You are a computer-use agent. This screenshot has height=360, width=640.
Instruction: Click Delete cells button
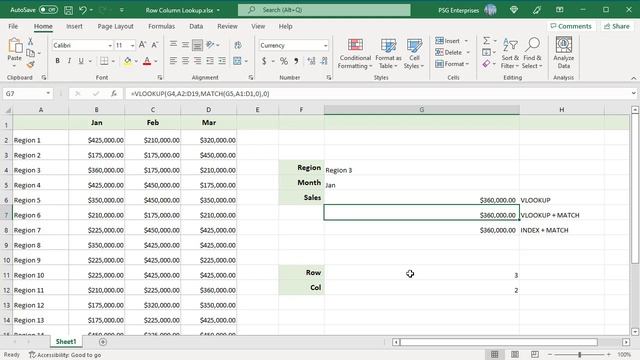click(x=449, y=52)
